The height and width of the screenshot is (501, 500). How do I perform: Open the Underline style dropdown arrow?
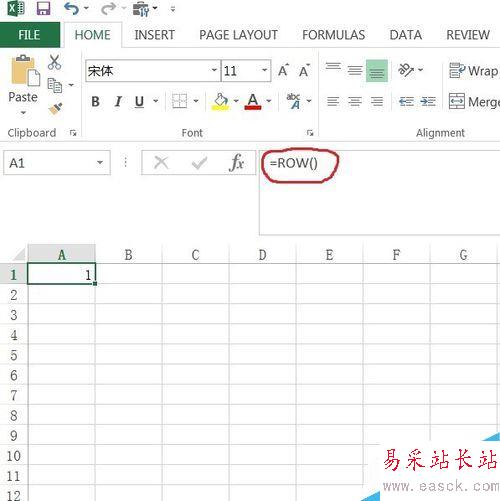coord(156,101)
